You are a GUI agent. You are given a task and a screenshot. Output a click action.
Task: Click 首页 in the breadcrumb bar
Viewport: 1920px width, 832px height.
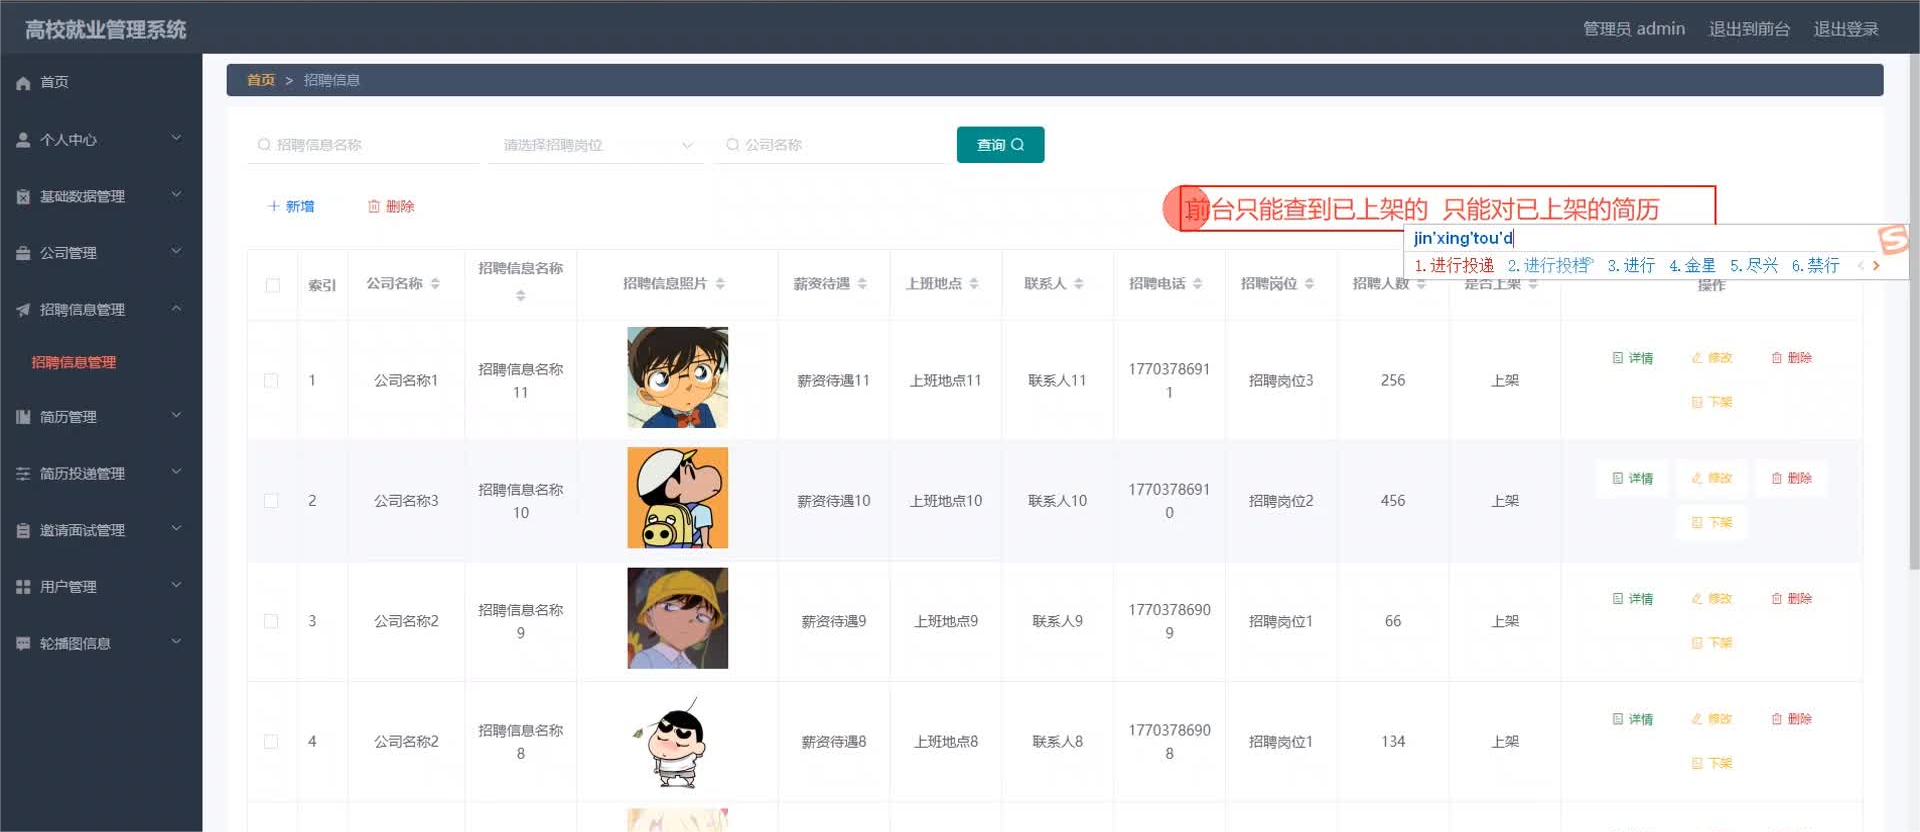click(x=261, y=80)
